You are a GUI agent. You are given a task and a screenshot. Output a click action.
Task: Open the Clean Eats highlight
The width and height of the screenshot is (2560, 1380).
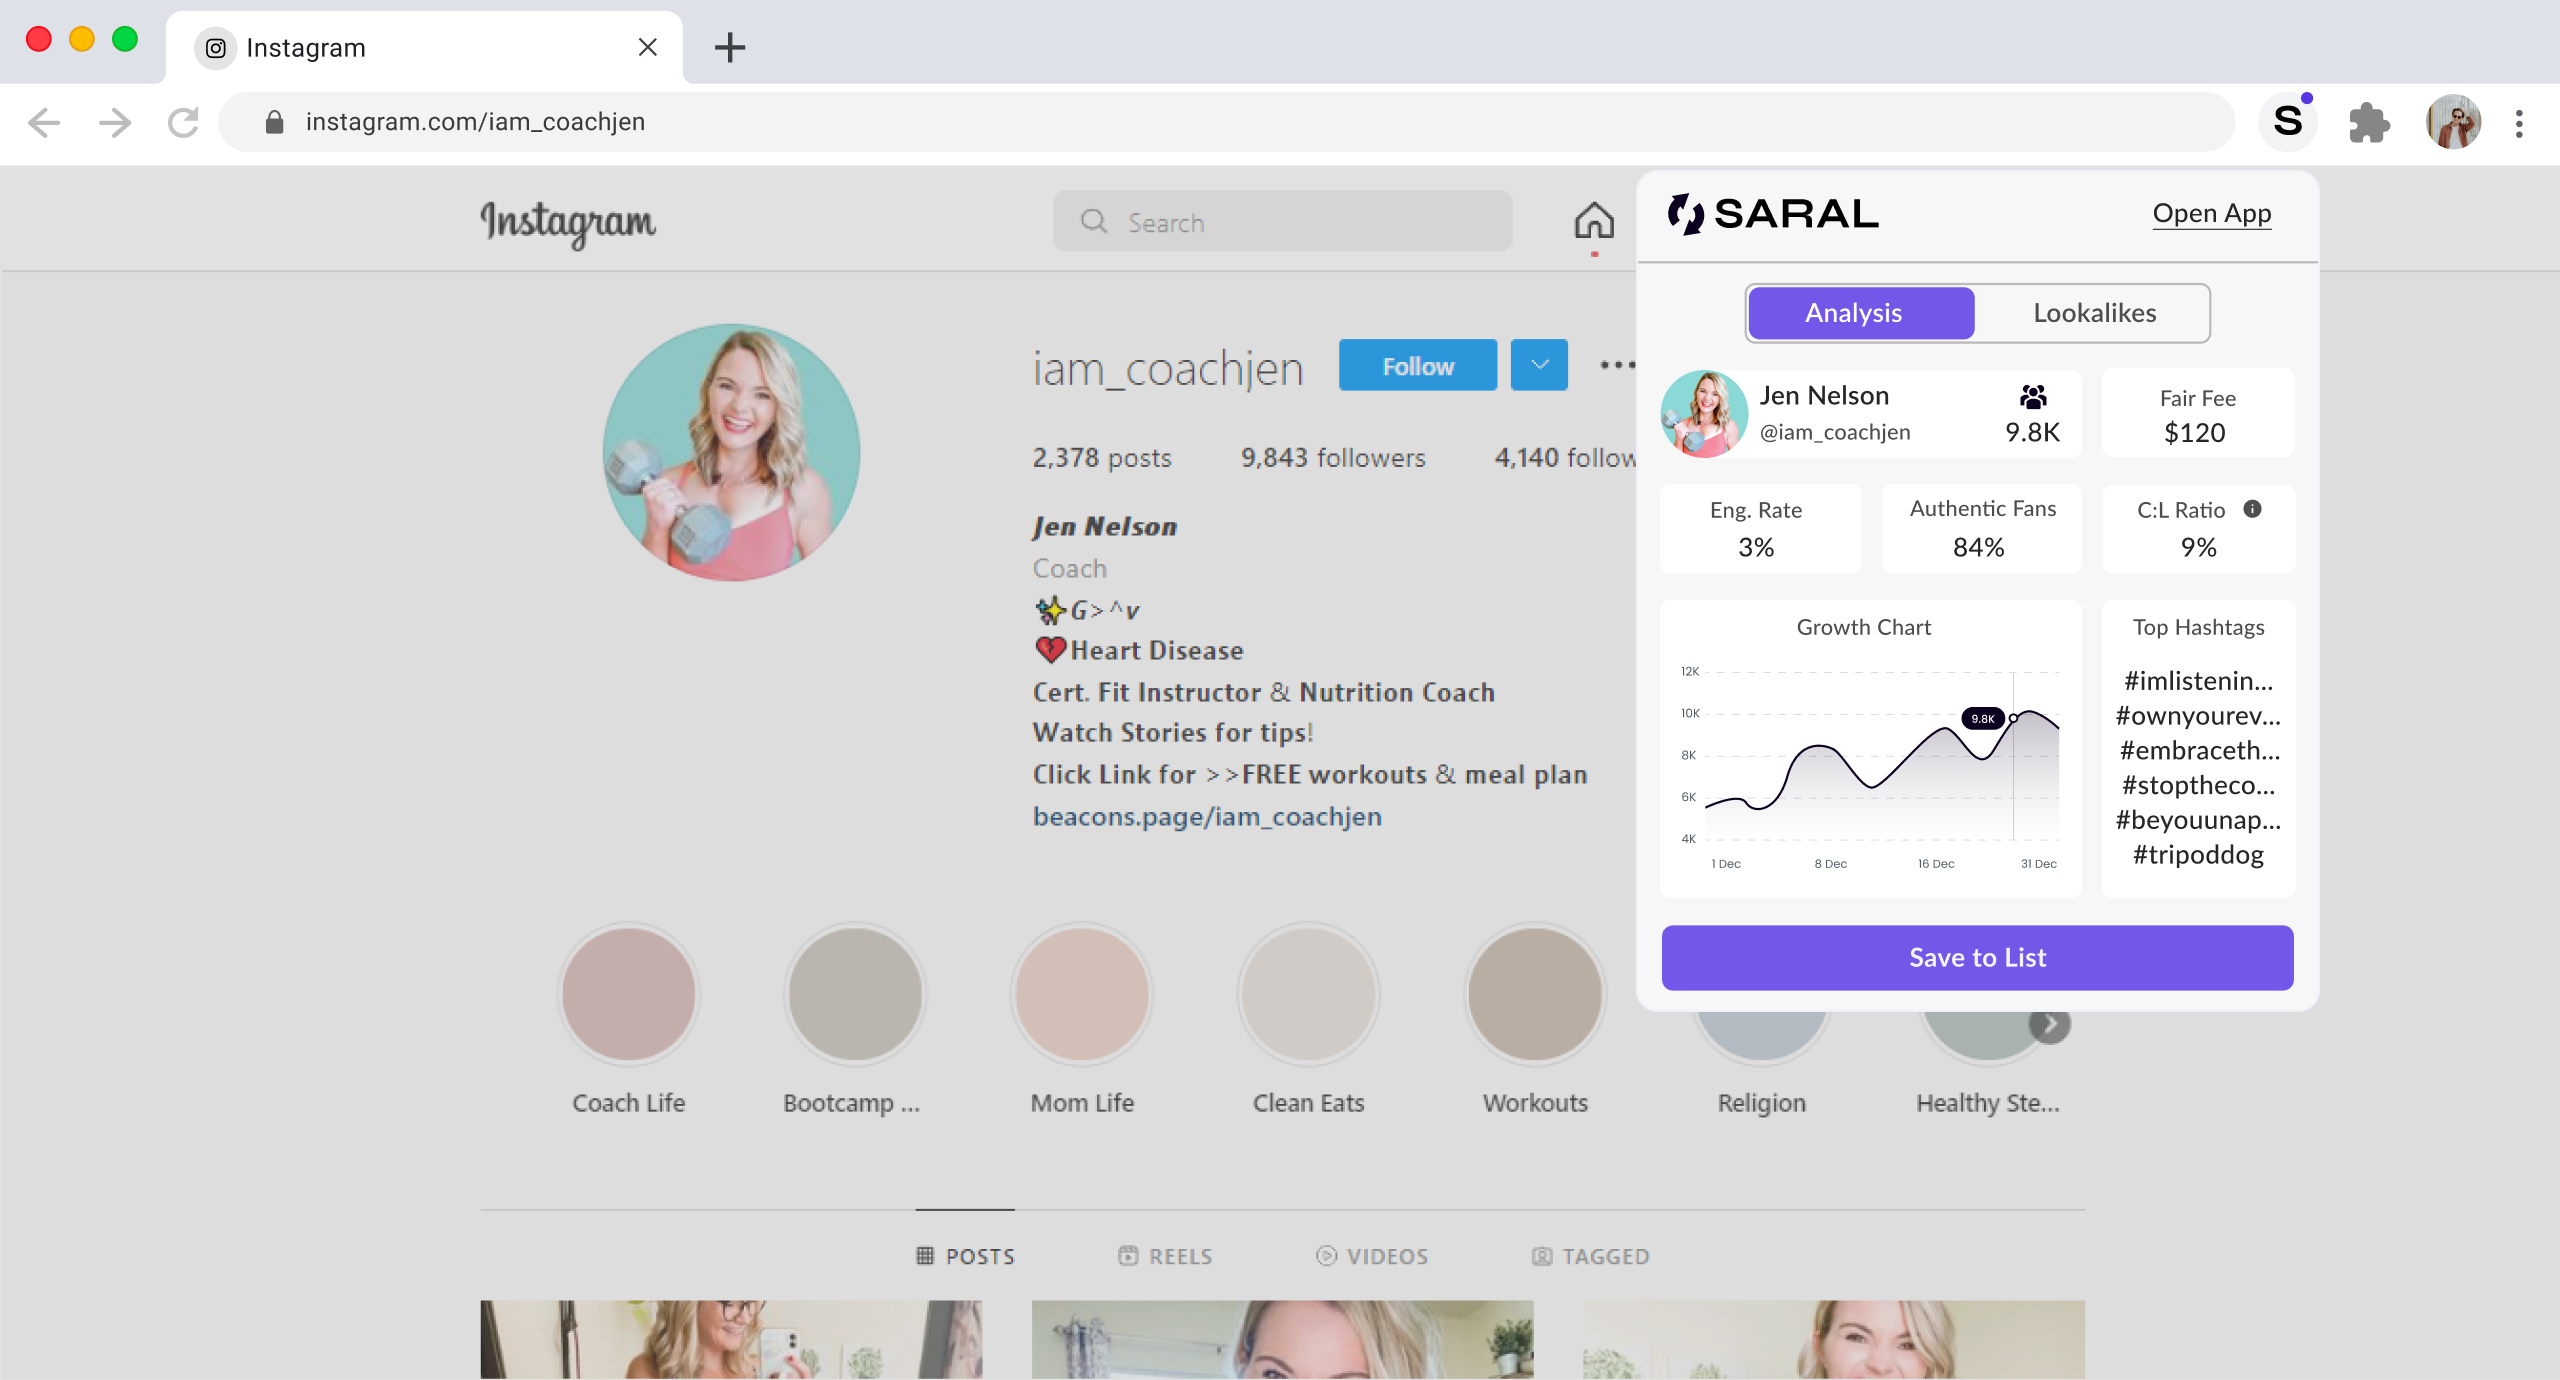point(1309,994)
